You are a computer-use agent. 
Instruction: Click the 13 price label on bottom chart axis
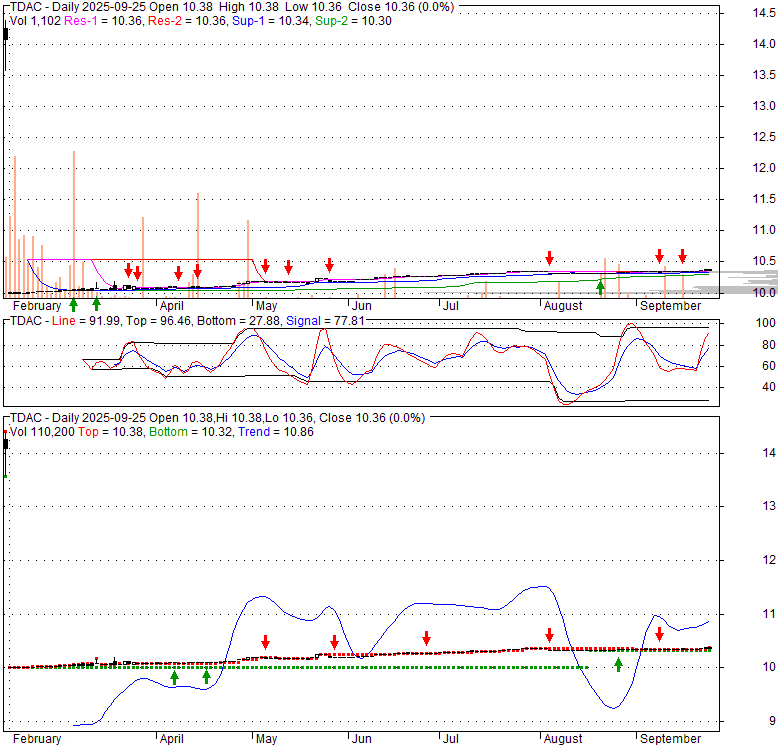click(769, 506)
